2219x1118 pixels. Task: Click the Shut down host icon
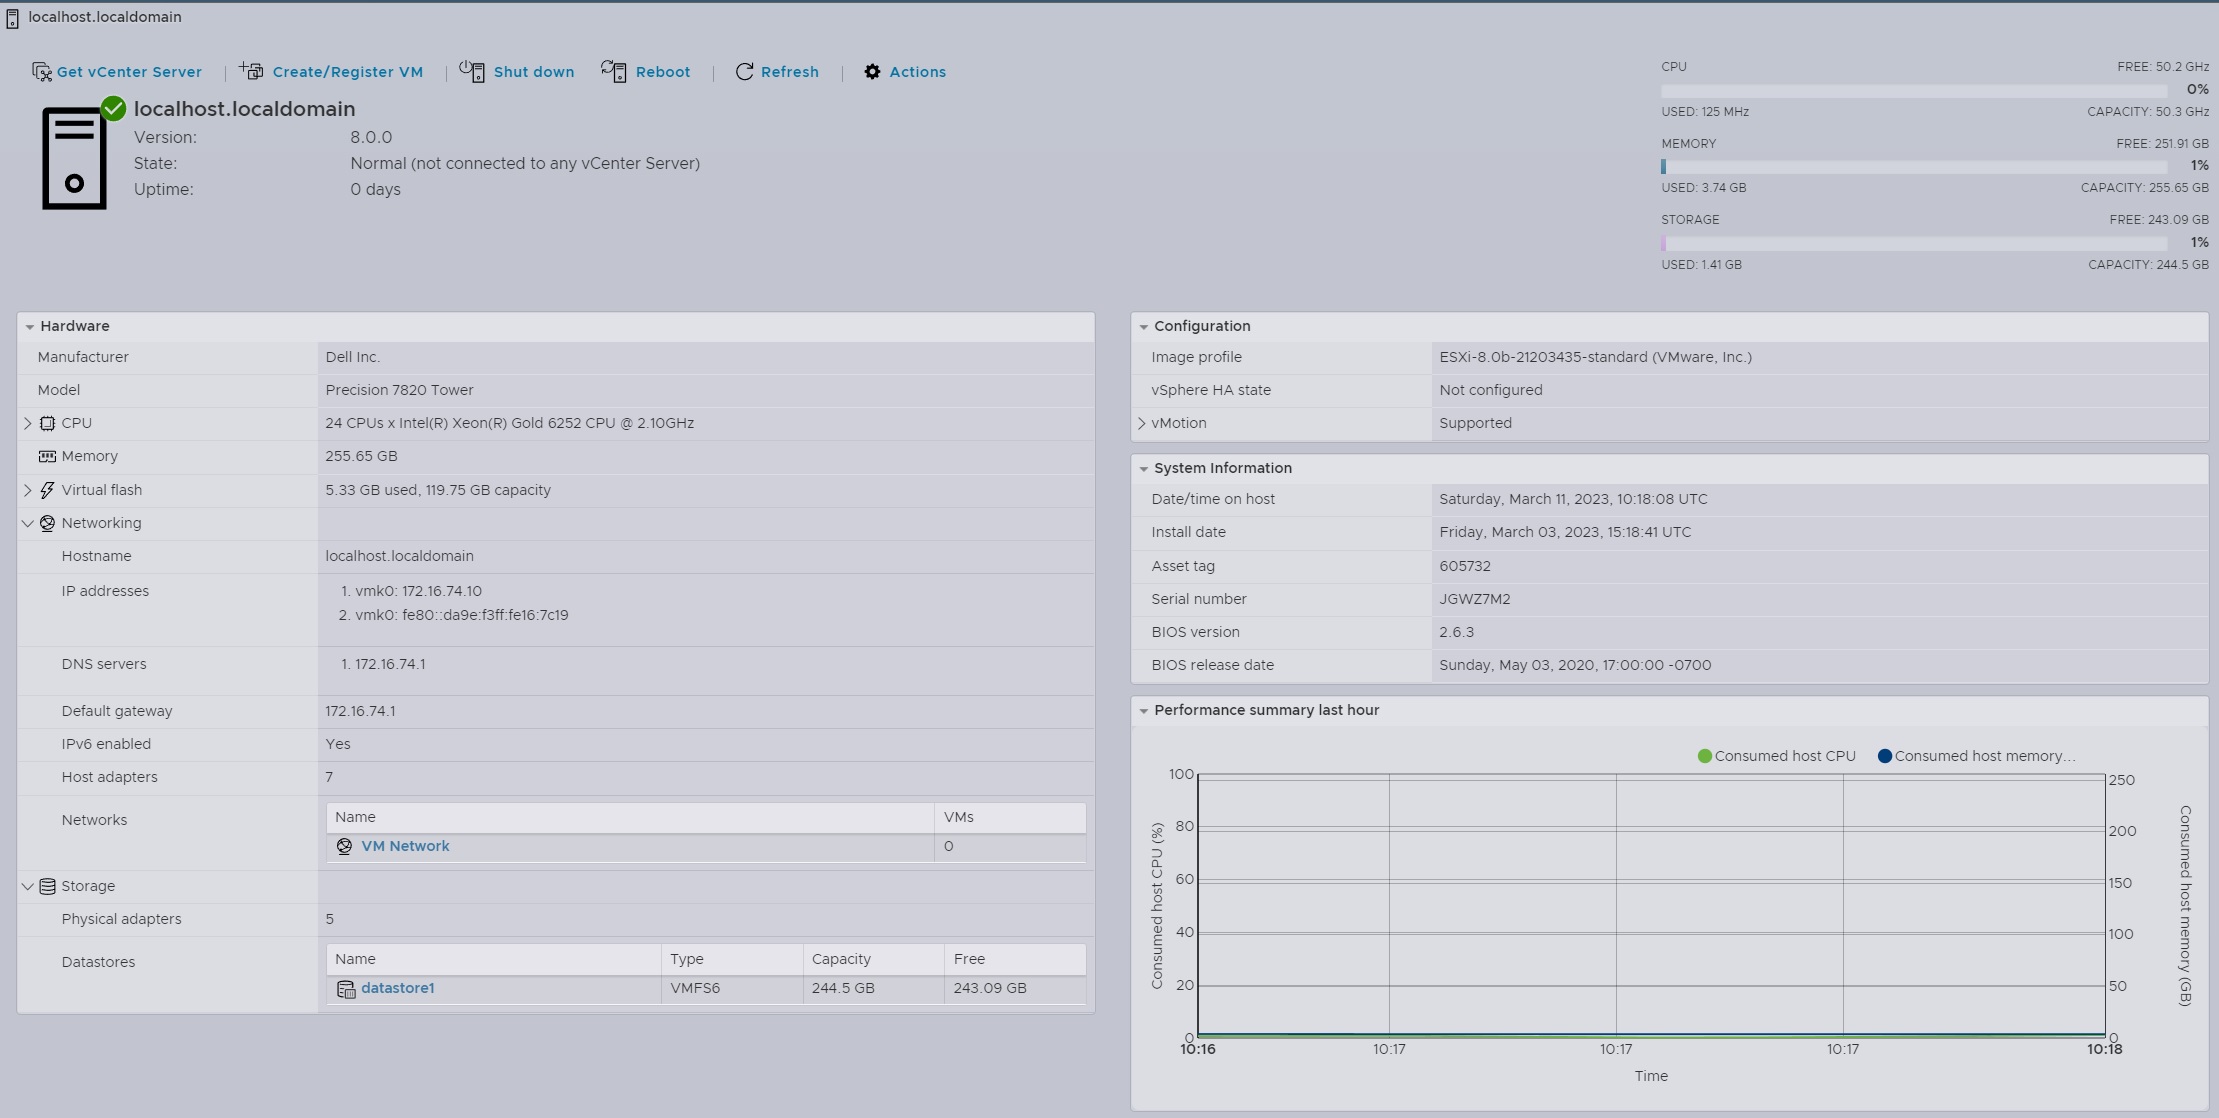(x=470, y=71)
